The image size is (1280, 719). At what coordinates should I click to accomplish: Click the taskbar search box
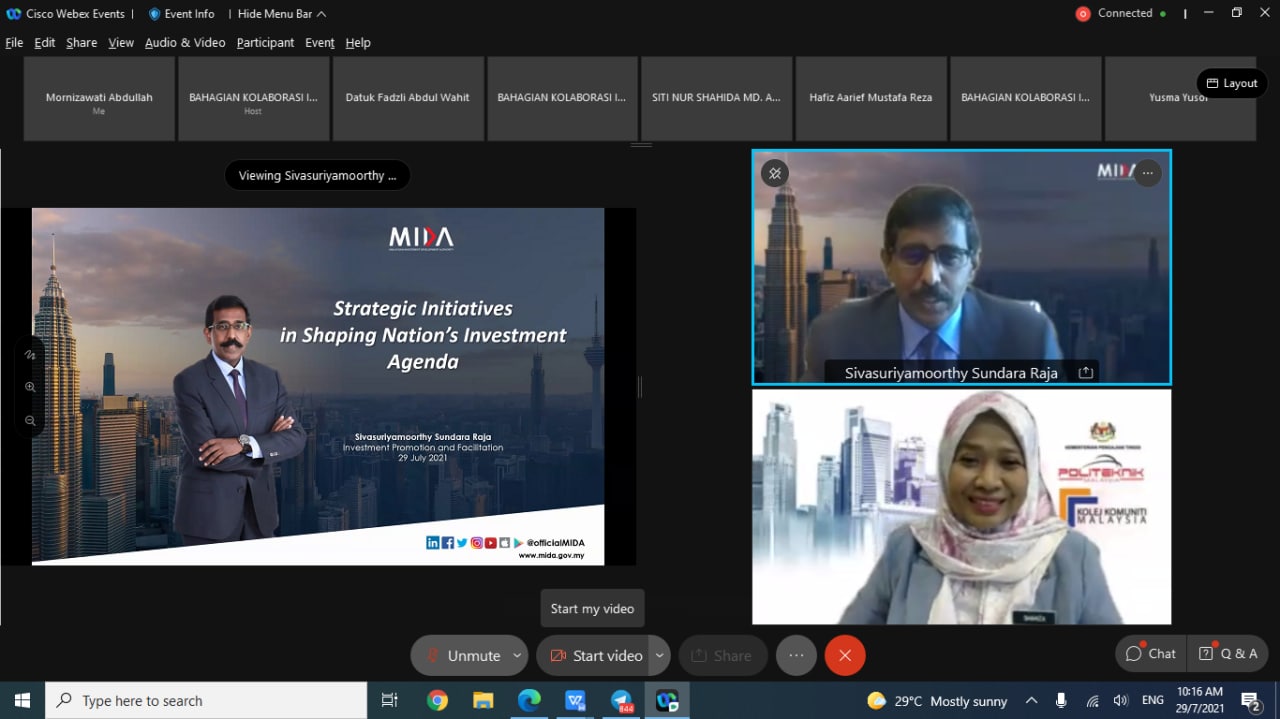pyautogui.click(x=206, y=700)
